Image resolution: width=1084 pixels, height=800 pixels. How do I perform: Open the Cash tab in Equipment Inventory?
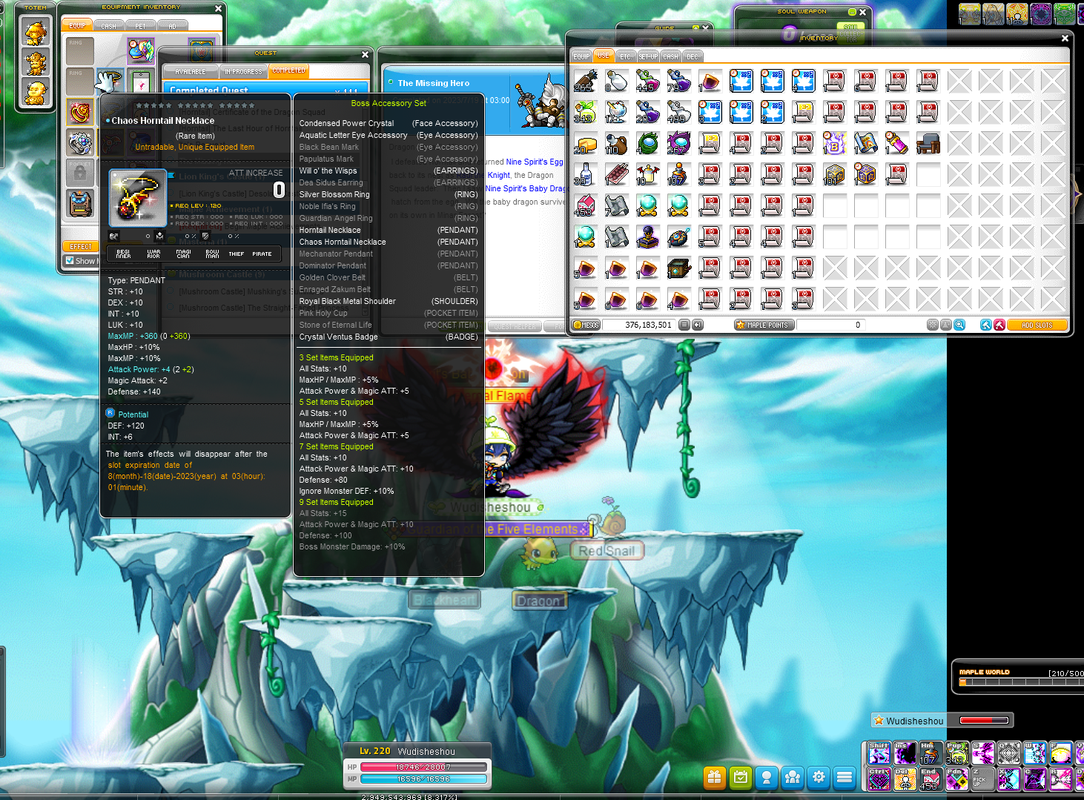(109, 26)
